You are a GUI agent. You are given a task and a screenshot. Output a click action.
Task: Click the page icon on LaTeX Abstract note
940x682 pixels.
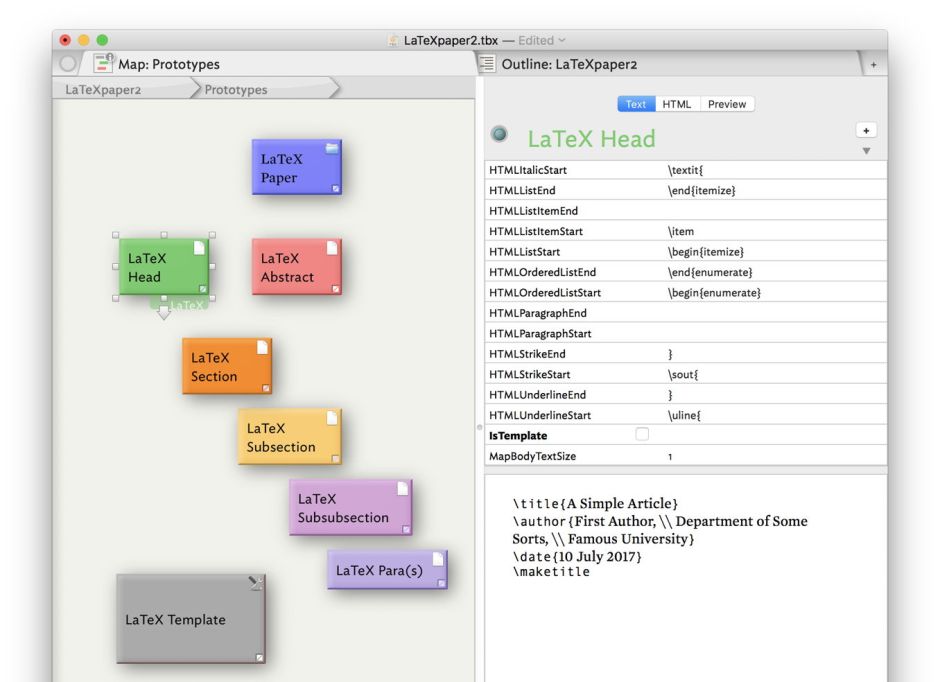[331, 248]
